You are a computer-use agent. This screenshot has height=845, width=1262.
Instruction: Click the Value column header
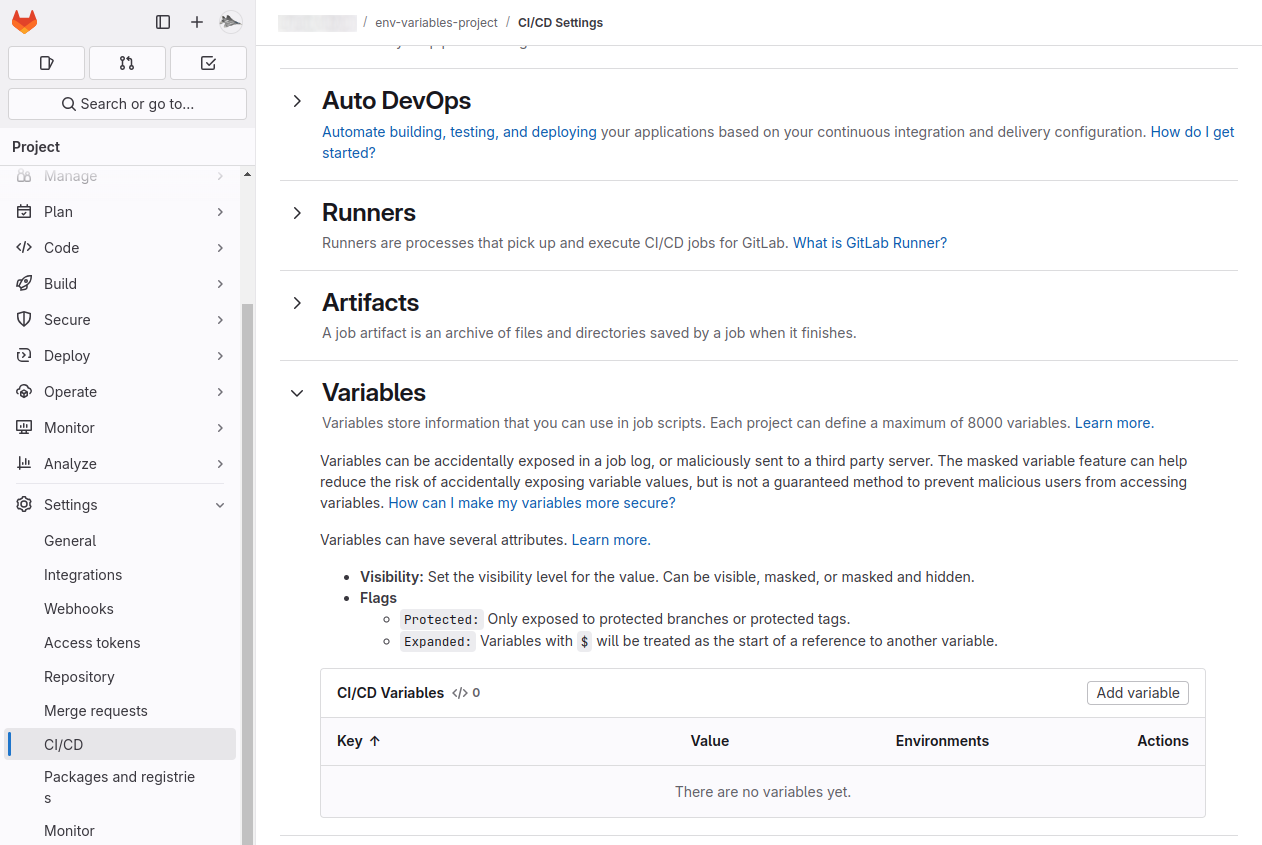(x=710, y=741)
